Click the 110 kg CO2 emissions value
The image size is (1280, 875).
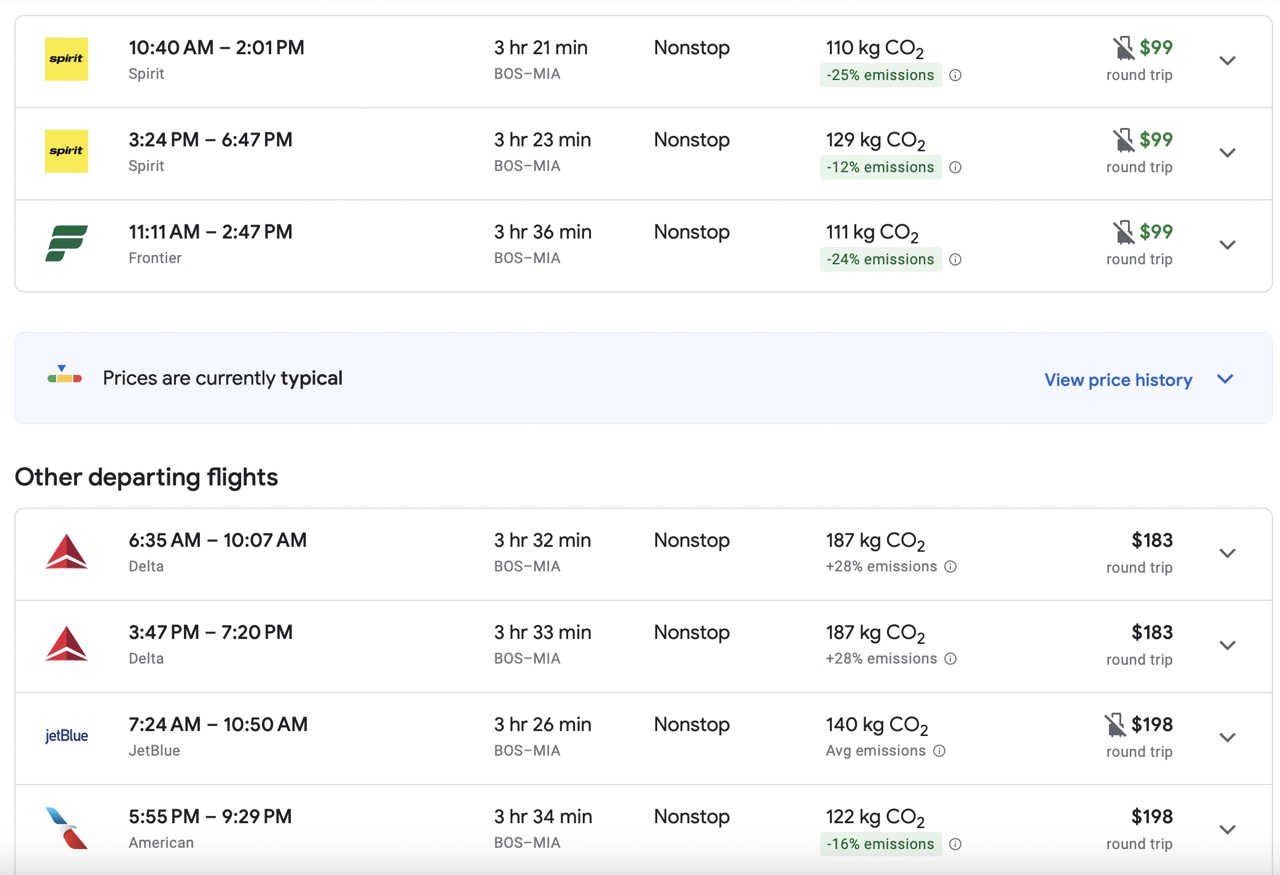[875, 48]
